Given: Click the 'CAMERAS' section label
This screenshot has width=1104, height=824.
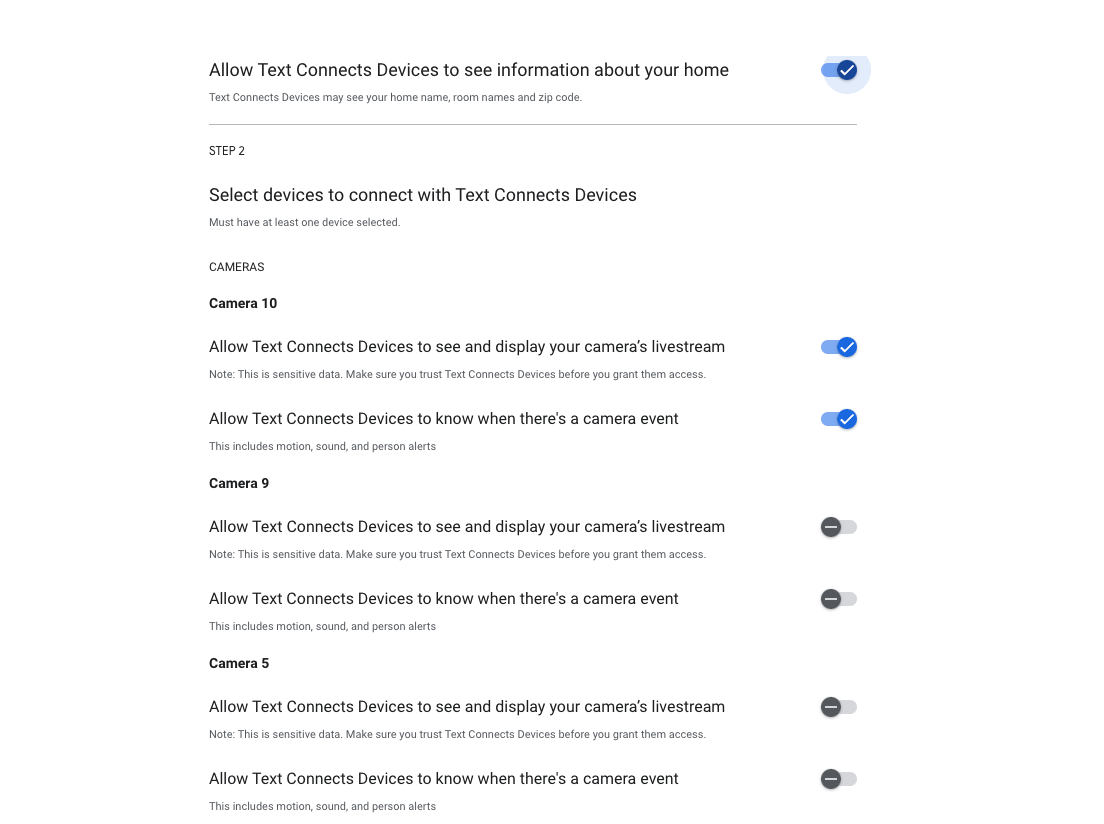Looking at the screenshot, I should pos(236,267).
